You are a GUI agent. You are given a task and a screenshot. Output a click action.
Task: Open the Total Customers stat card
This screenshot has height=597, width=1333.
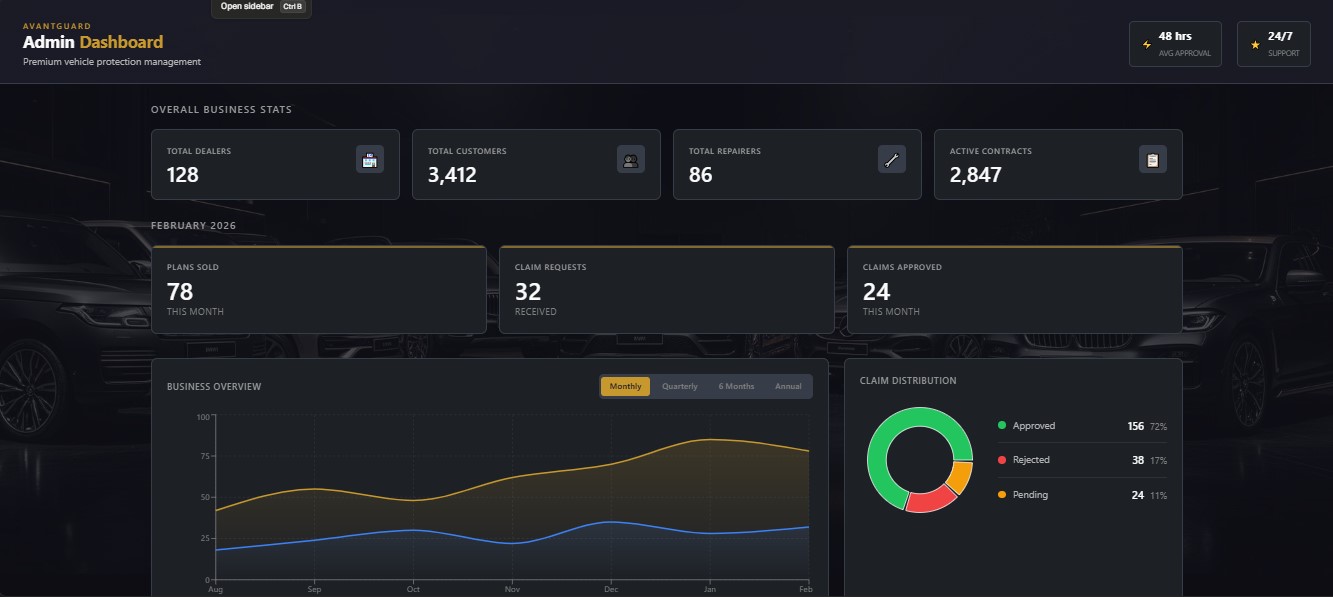[x=536, y=164]
